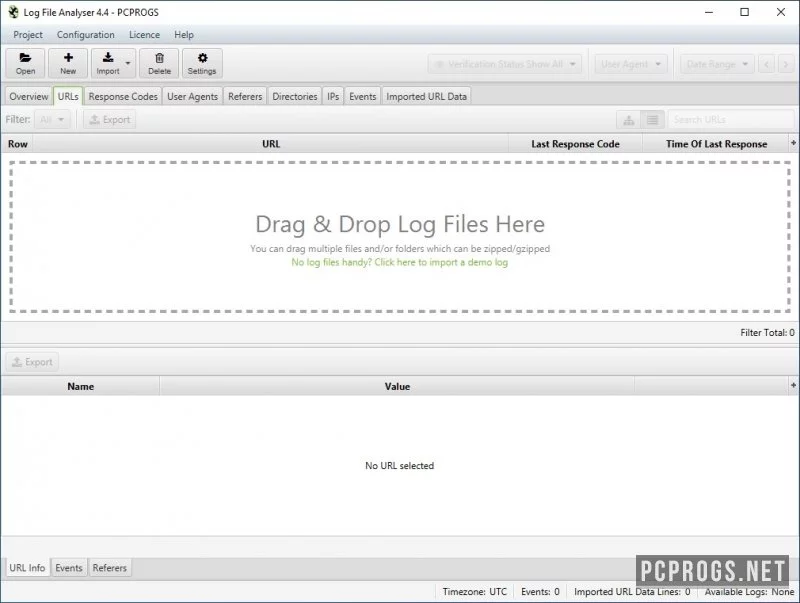800x603 pixels.
Task: Open the Project menu
Action: tap(28, 35)
